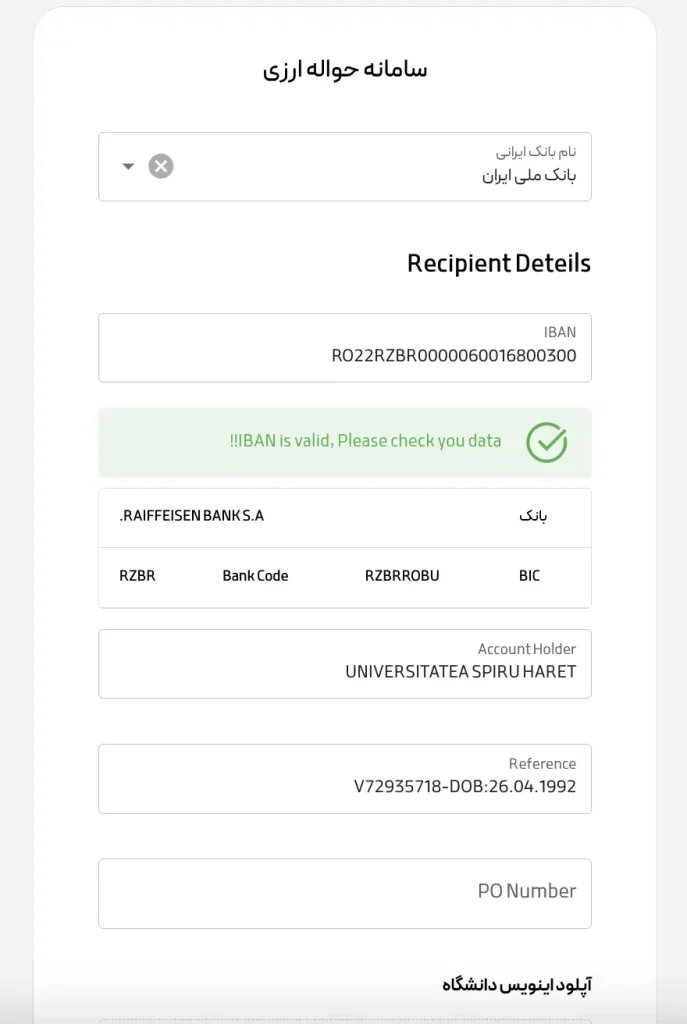
Task: Focus the IBAN input field
Action: [345, 347]
